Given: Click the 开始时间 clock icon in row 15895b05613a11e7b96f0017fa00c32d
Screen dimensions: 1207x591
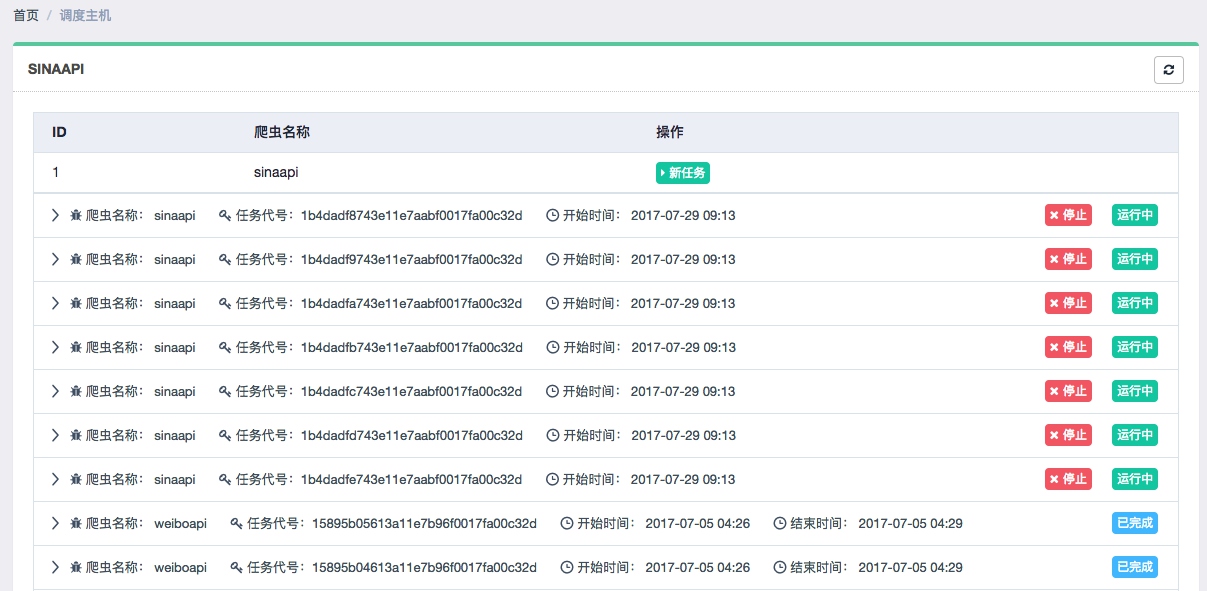Looking at the screenshot, I should tap(567, 523).
